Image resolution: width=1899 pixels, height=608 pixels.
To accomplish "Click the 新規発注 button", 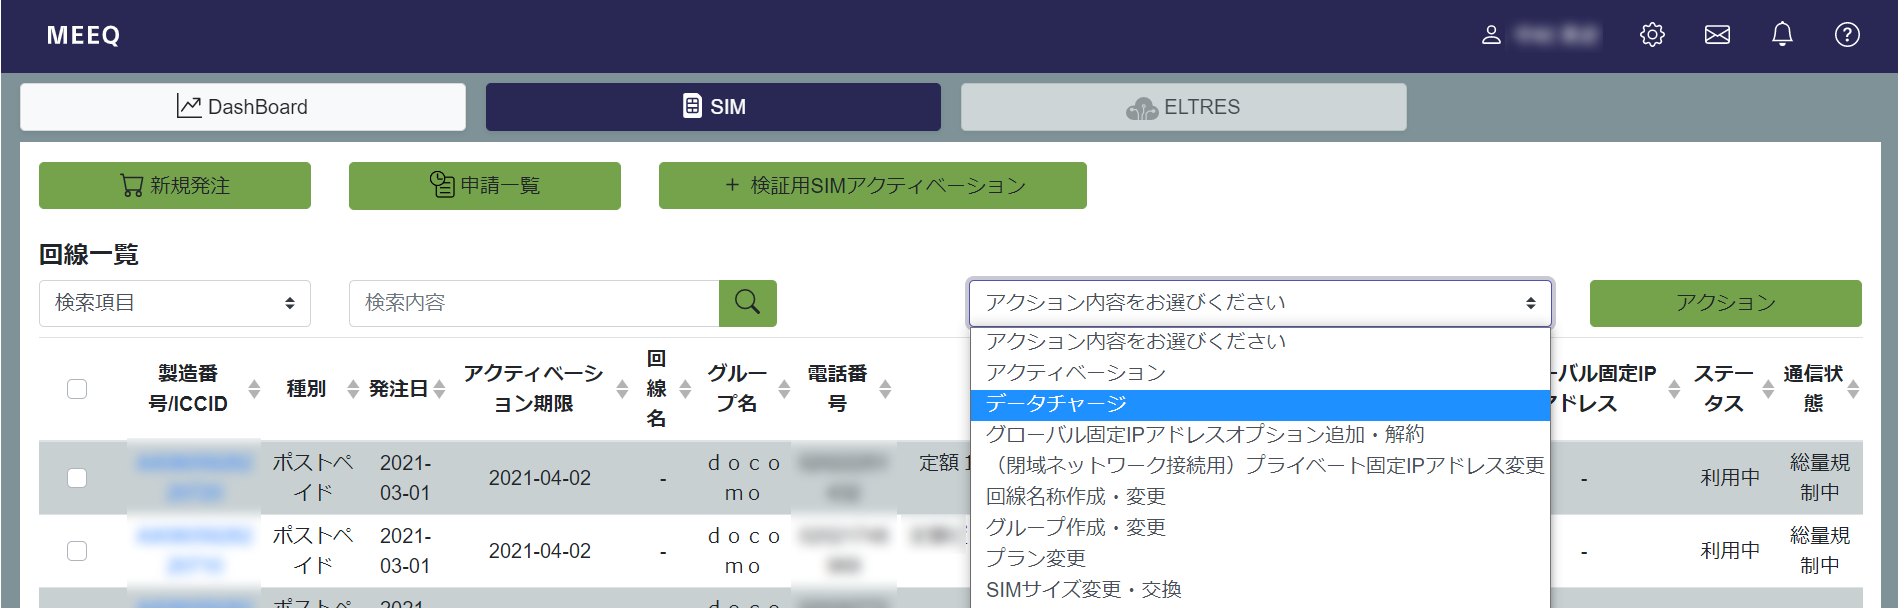I will pyautogui.click(x=175, y=186).
